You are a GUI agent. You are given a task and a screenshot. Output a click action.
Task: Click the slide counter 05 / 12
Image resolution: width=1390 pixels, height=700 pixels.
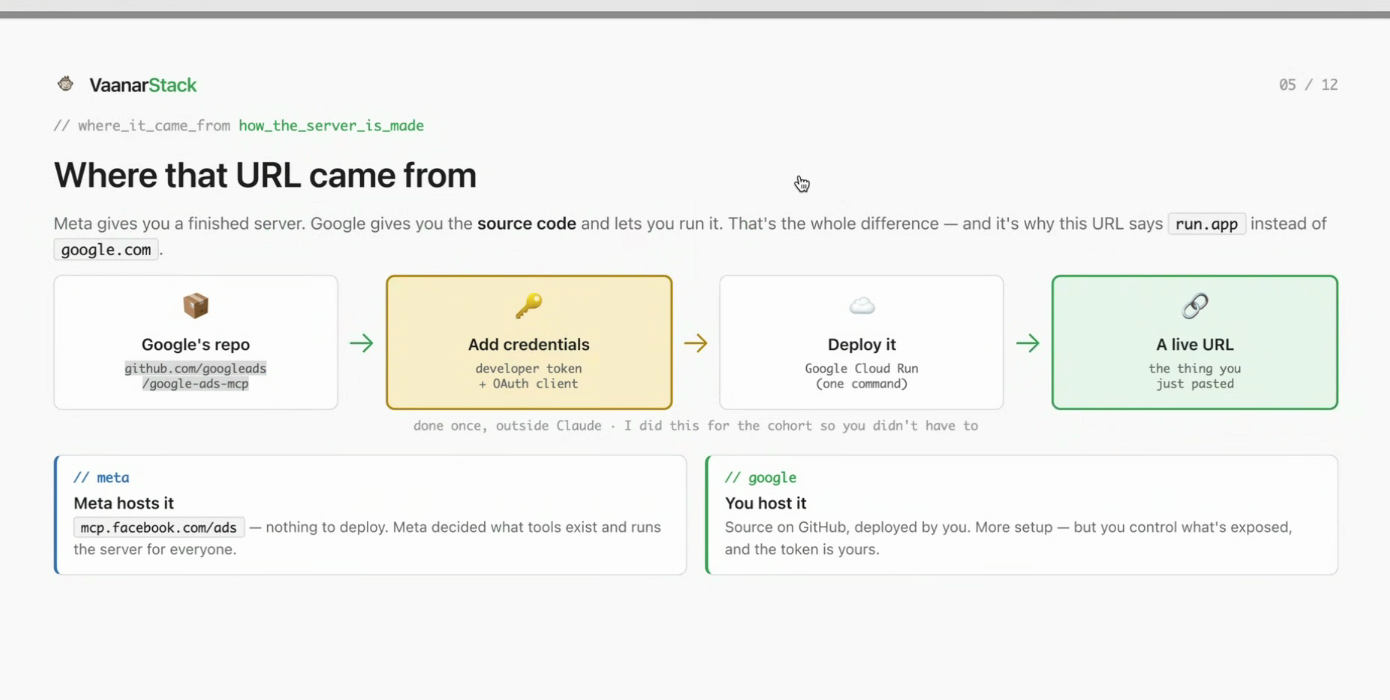1308,85
